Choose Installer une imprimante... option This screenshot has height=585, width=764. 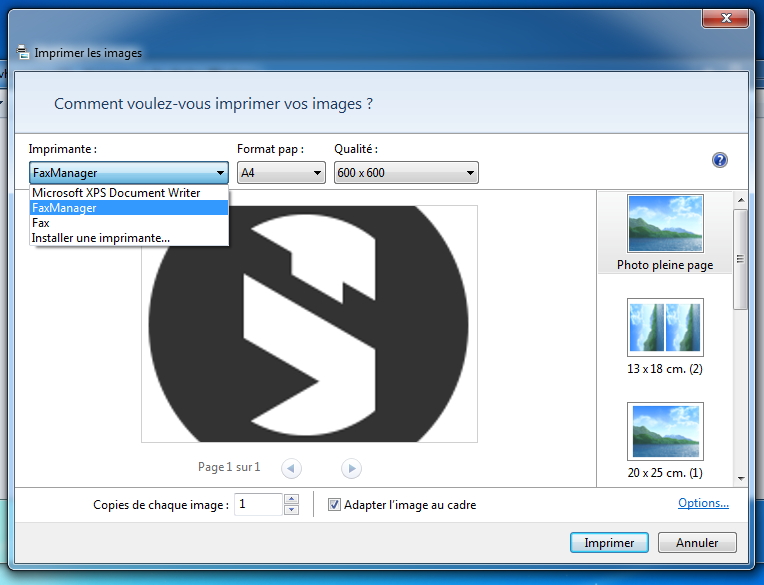(101, 238)
